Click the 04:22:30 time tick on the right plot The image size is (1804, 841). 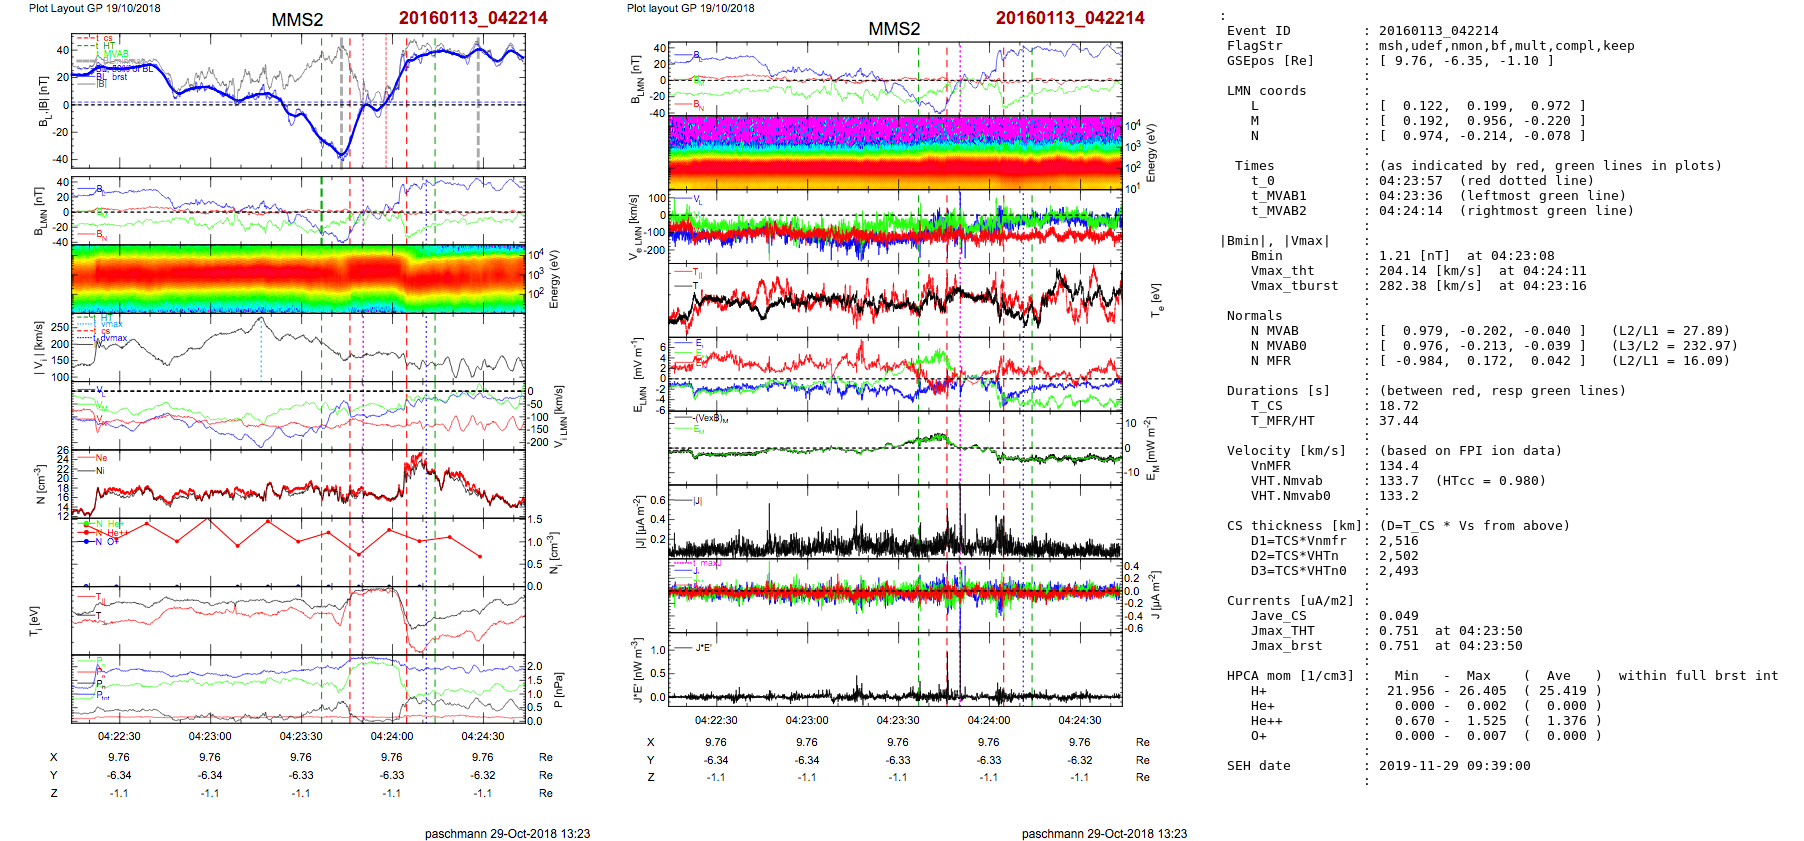pyautogui.click(x=716, y=720)
